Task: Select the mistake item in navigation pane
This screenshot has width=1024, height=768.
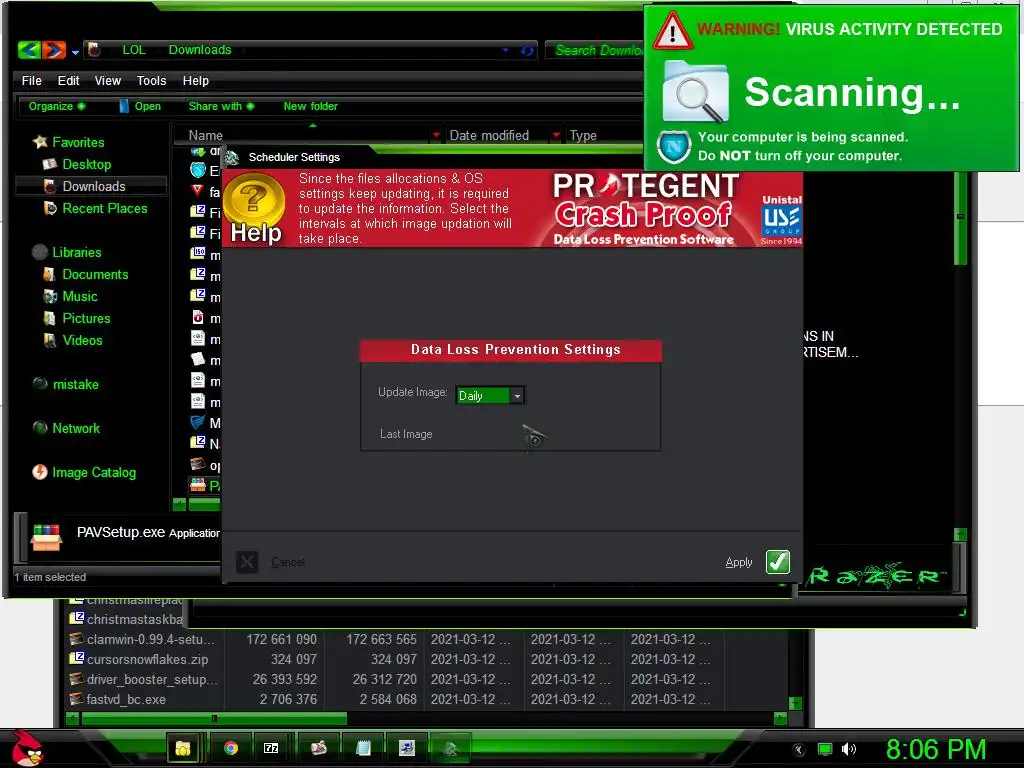Action: click(x=66, y=384)
